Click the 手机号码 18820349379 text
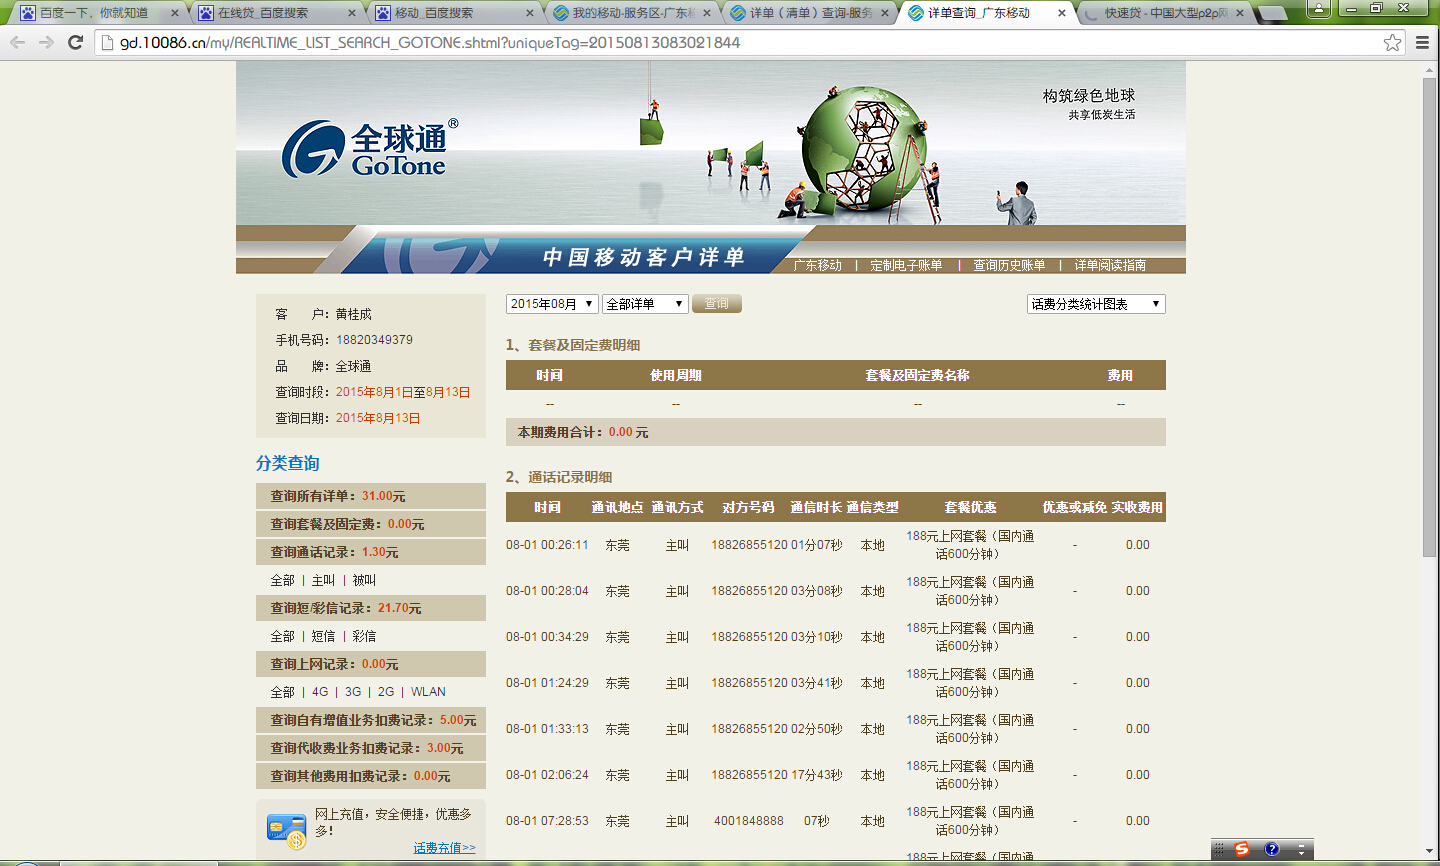Screen dimensions: 1440x866 click(x=344, y=340)
